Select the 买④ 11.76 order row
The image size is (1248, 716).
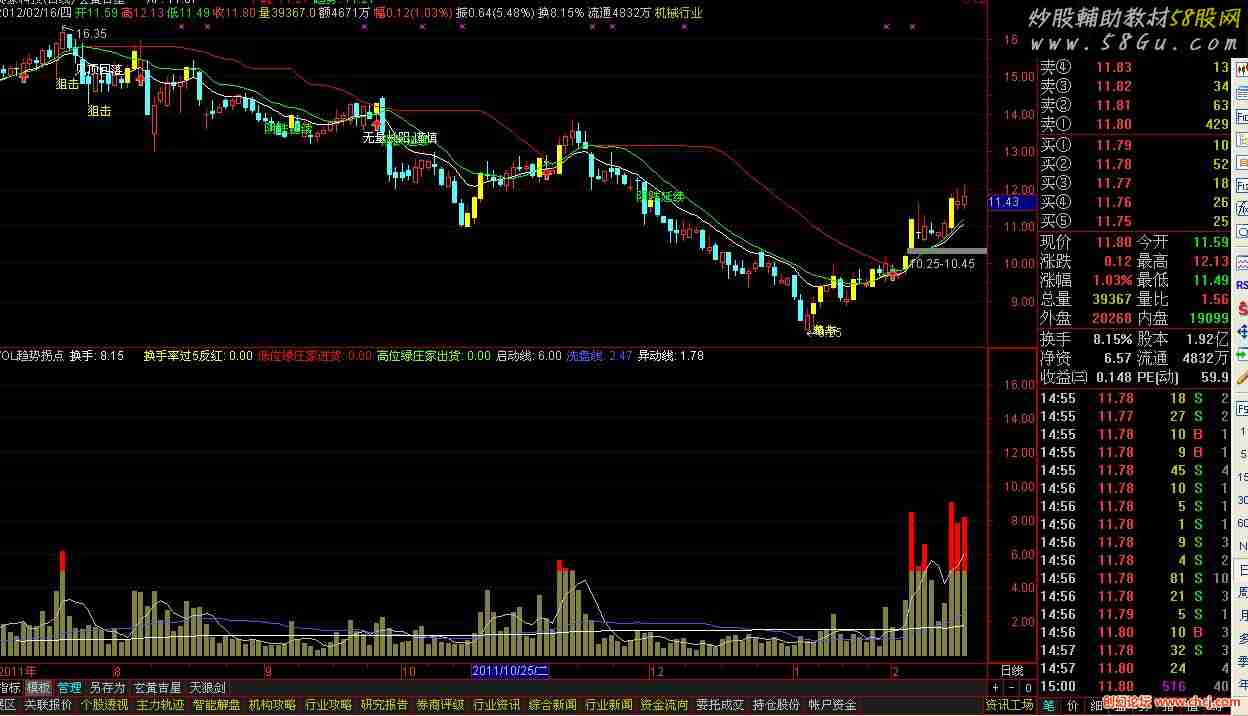click(1135, 202)
